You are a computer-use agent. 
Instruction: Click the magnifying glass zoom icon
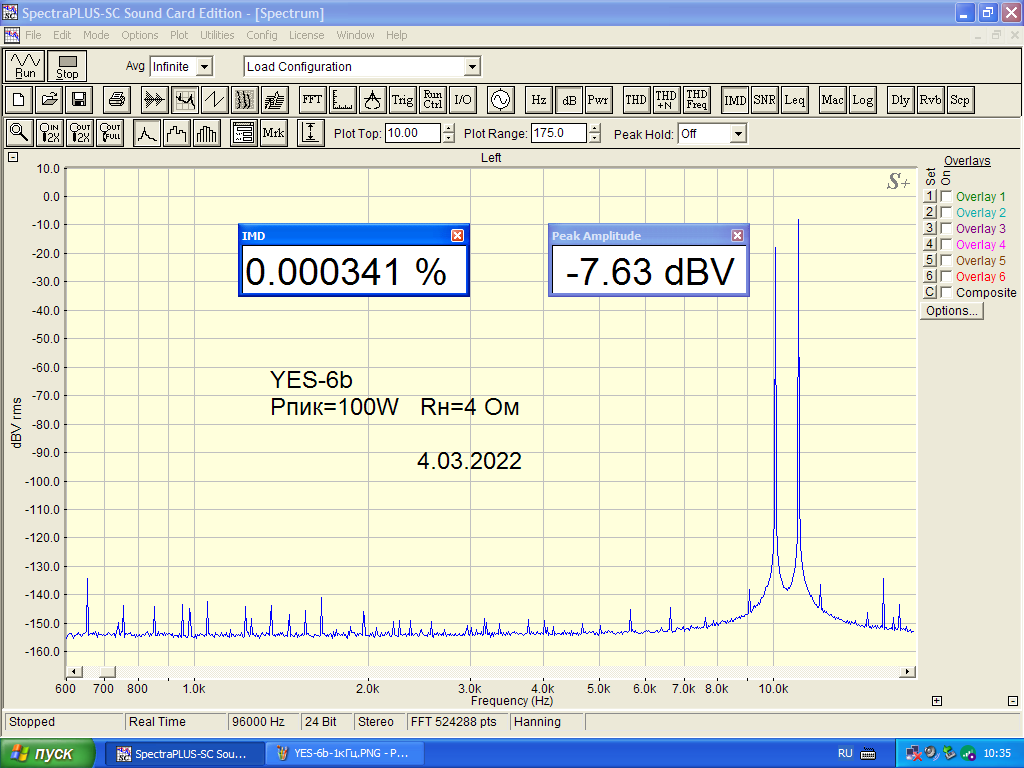[x=19, y=133]
